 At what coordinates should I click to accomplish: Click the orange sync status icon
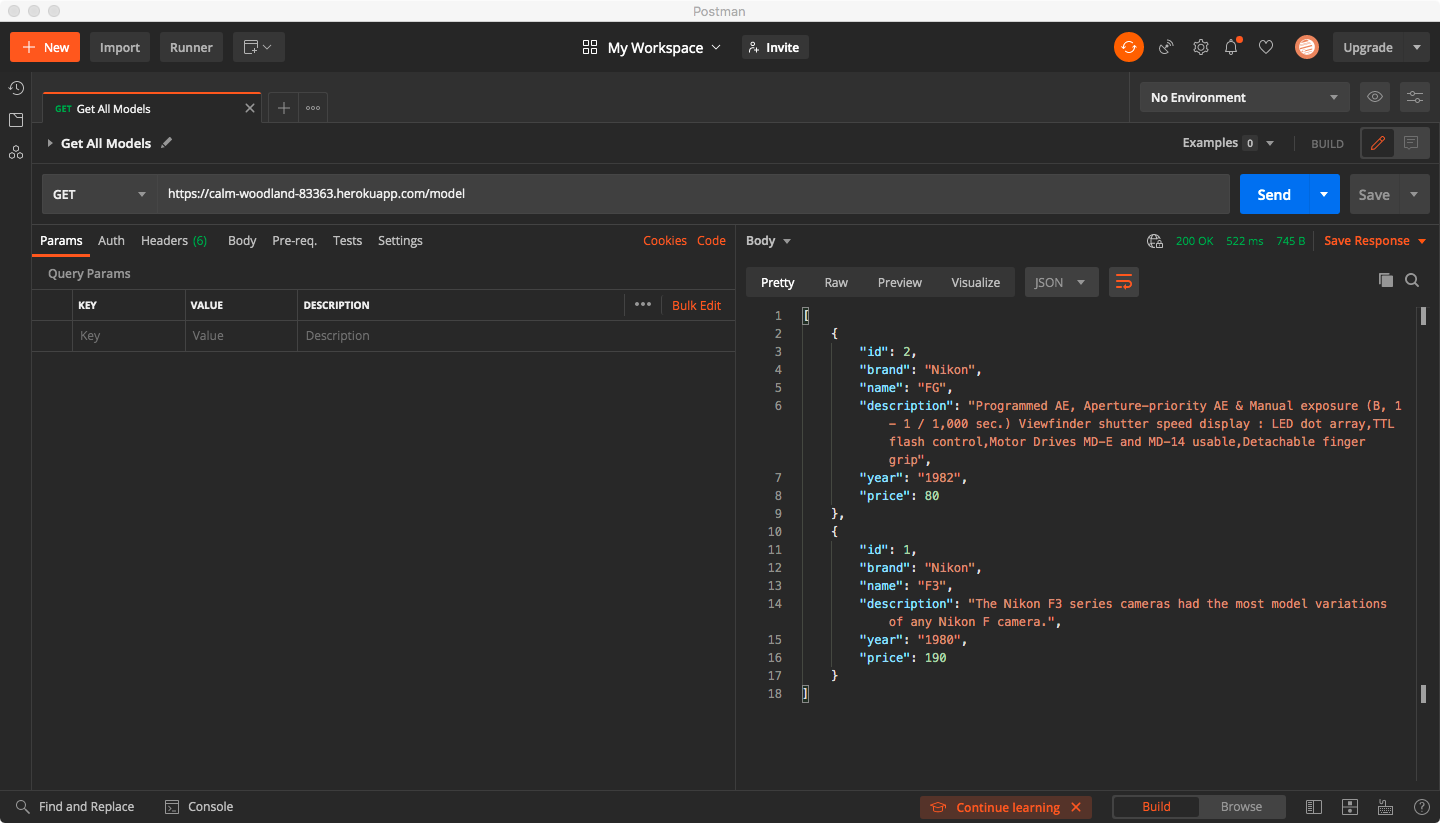(x=1129, y=47)
